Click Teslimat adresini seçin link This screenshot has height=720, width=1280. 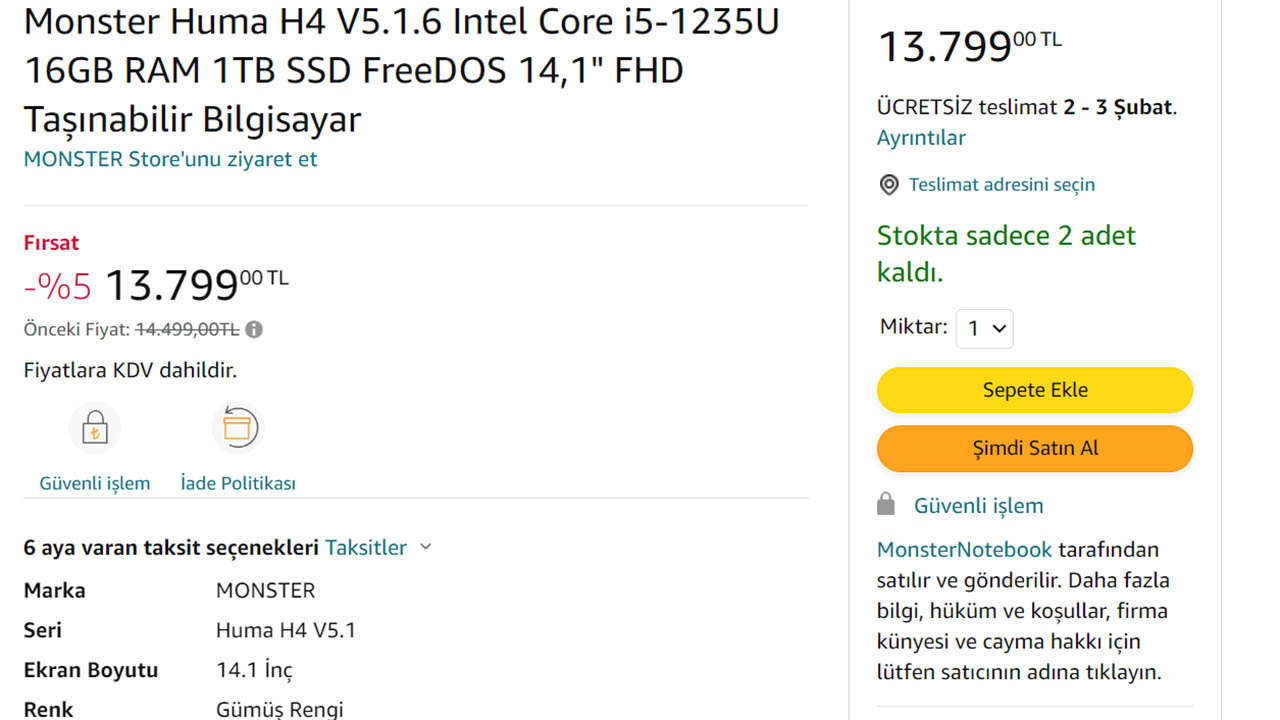click(x=1001, y=185)
